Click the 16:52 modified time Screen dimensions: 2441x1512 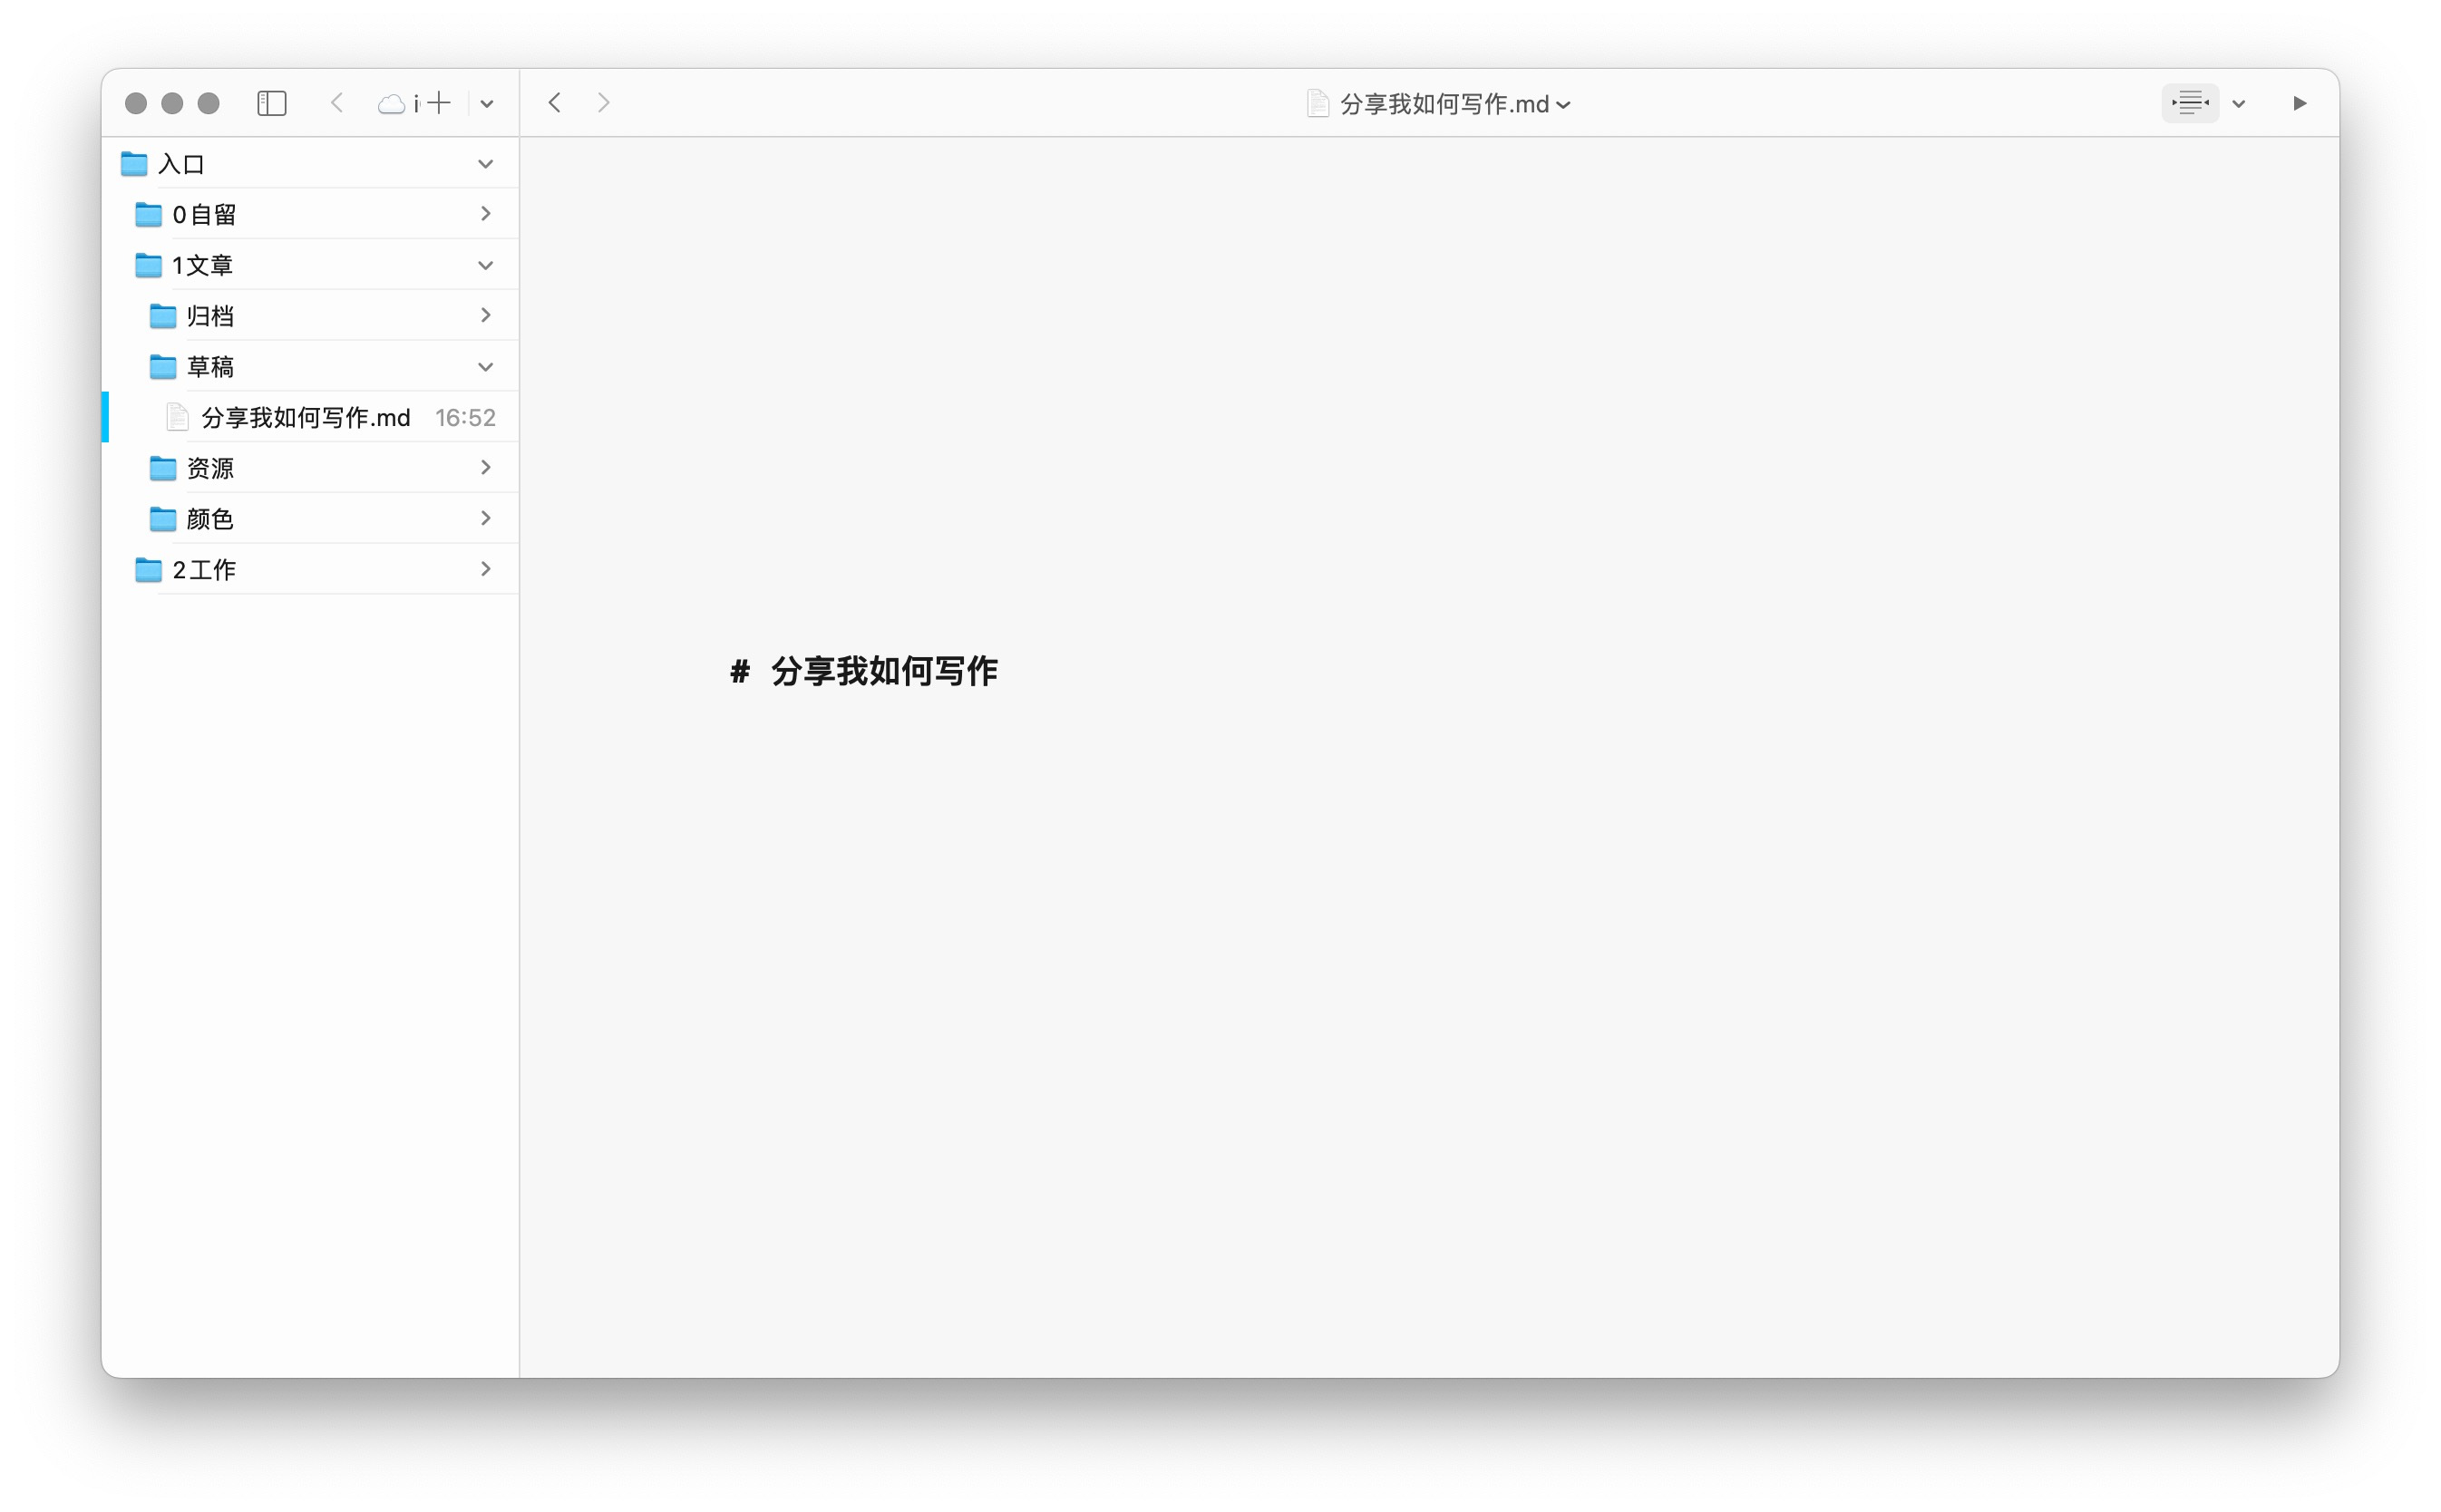pyautogui.click(x=465, y=418)
